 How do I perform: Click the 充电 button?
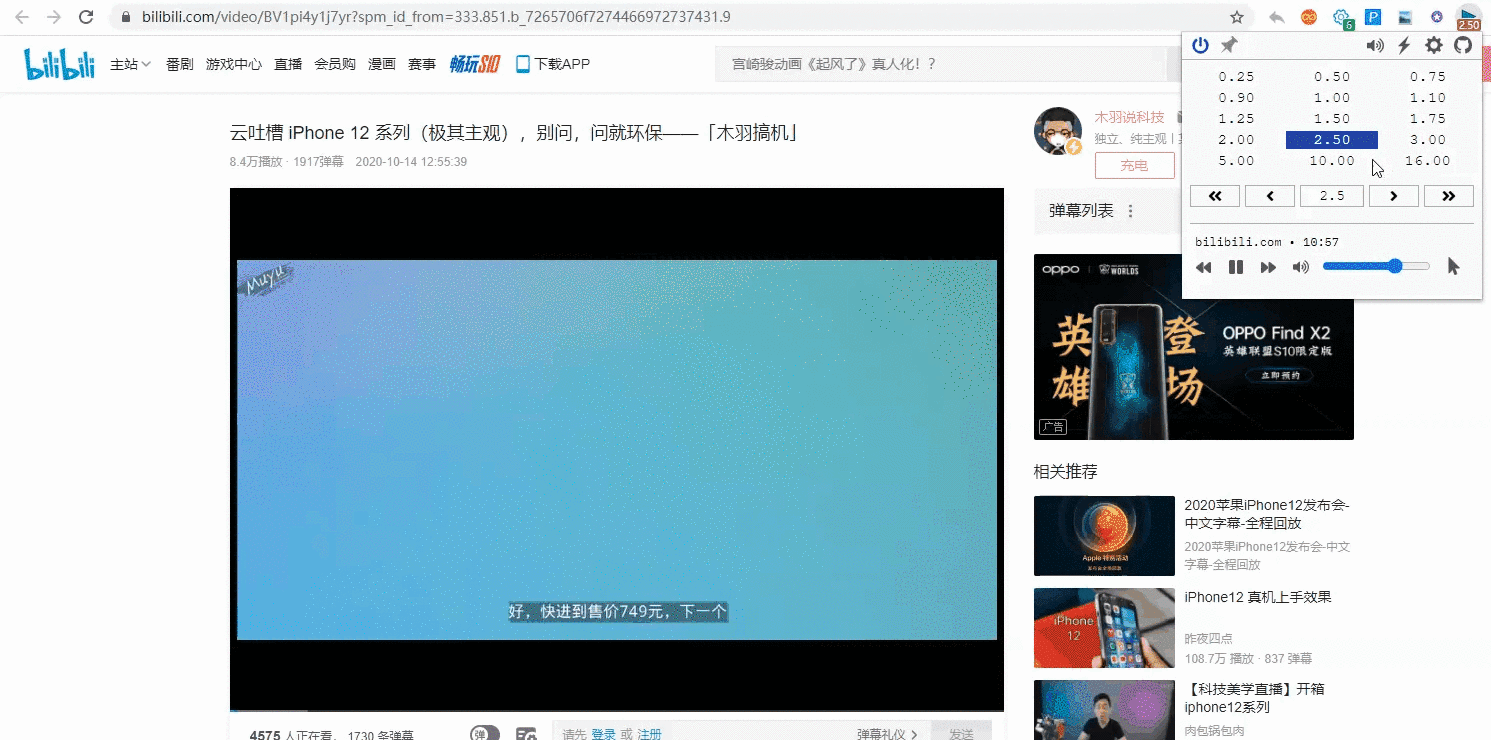(x=1134, y=166)
